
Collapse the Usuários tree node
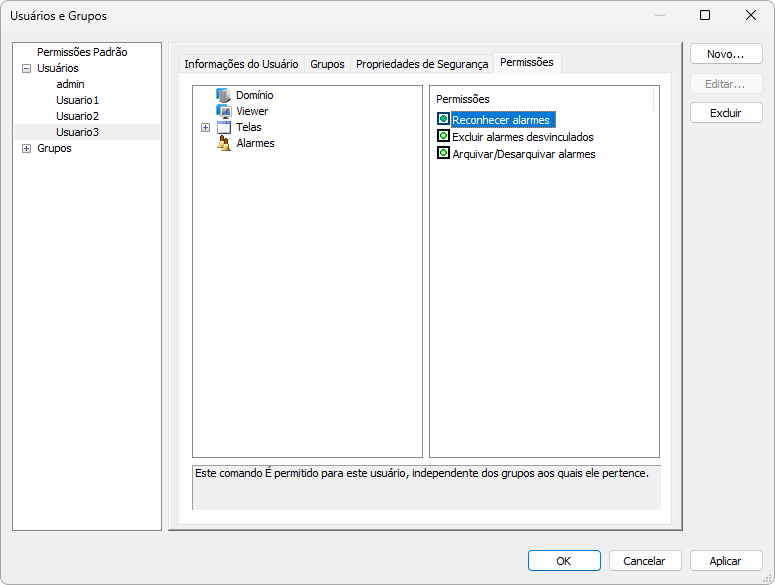tap(26, 68)
